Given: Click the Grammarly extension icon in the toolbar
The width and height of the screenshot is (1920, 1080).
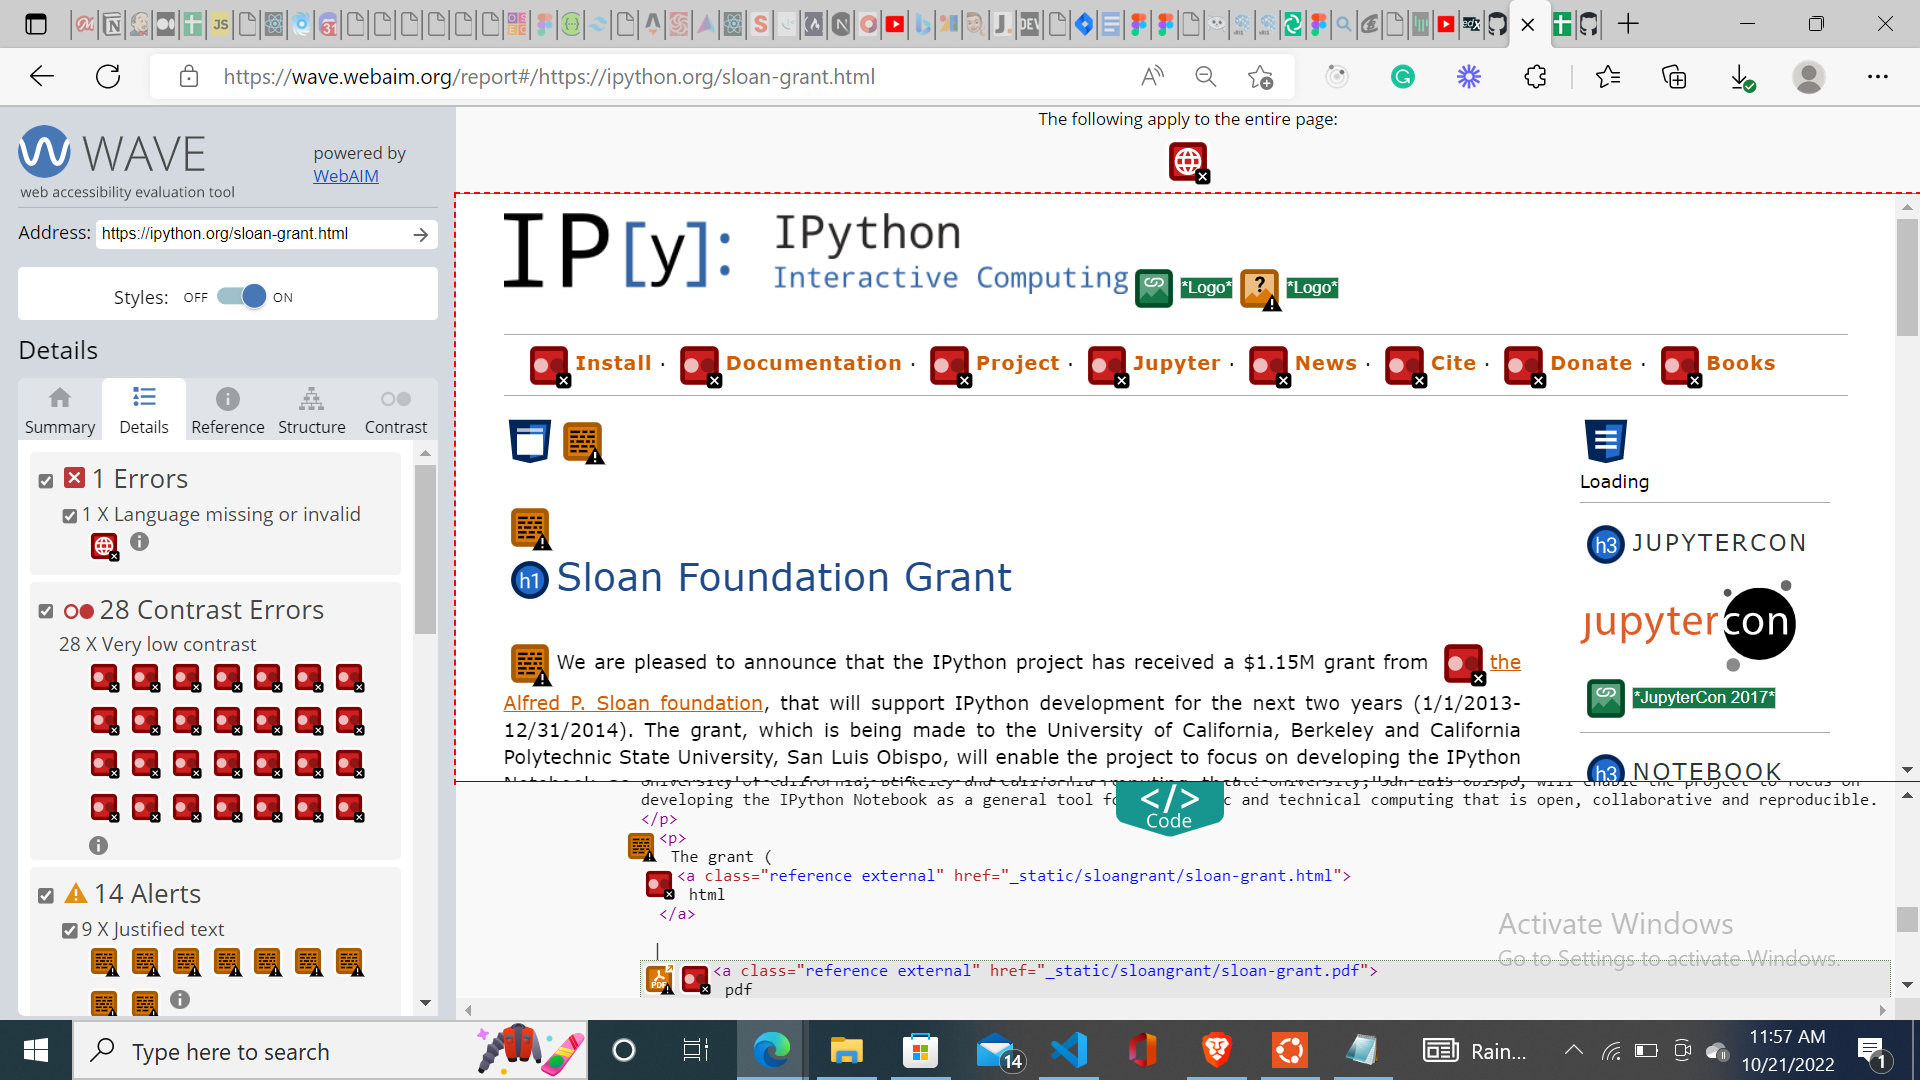Looking at the screenshot, I should 1402,76.
